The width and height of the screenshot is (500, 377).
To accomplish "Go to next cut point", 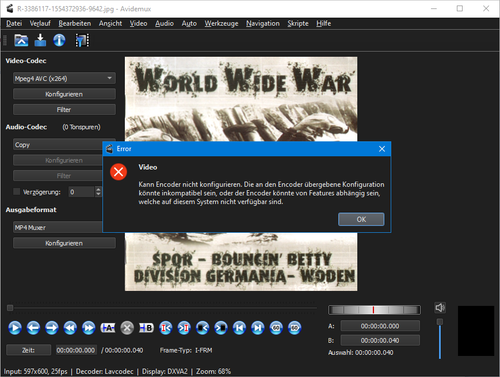I will click(x=184, y=328).
